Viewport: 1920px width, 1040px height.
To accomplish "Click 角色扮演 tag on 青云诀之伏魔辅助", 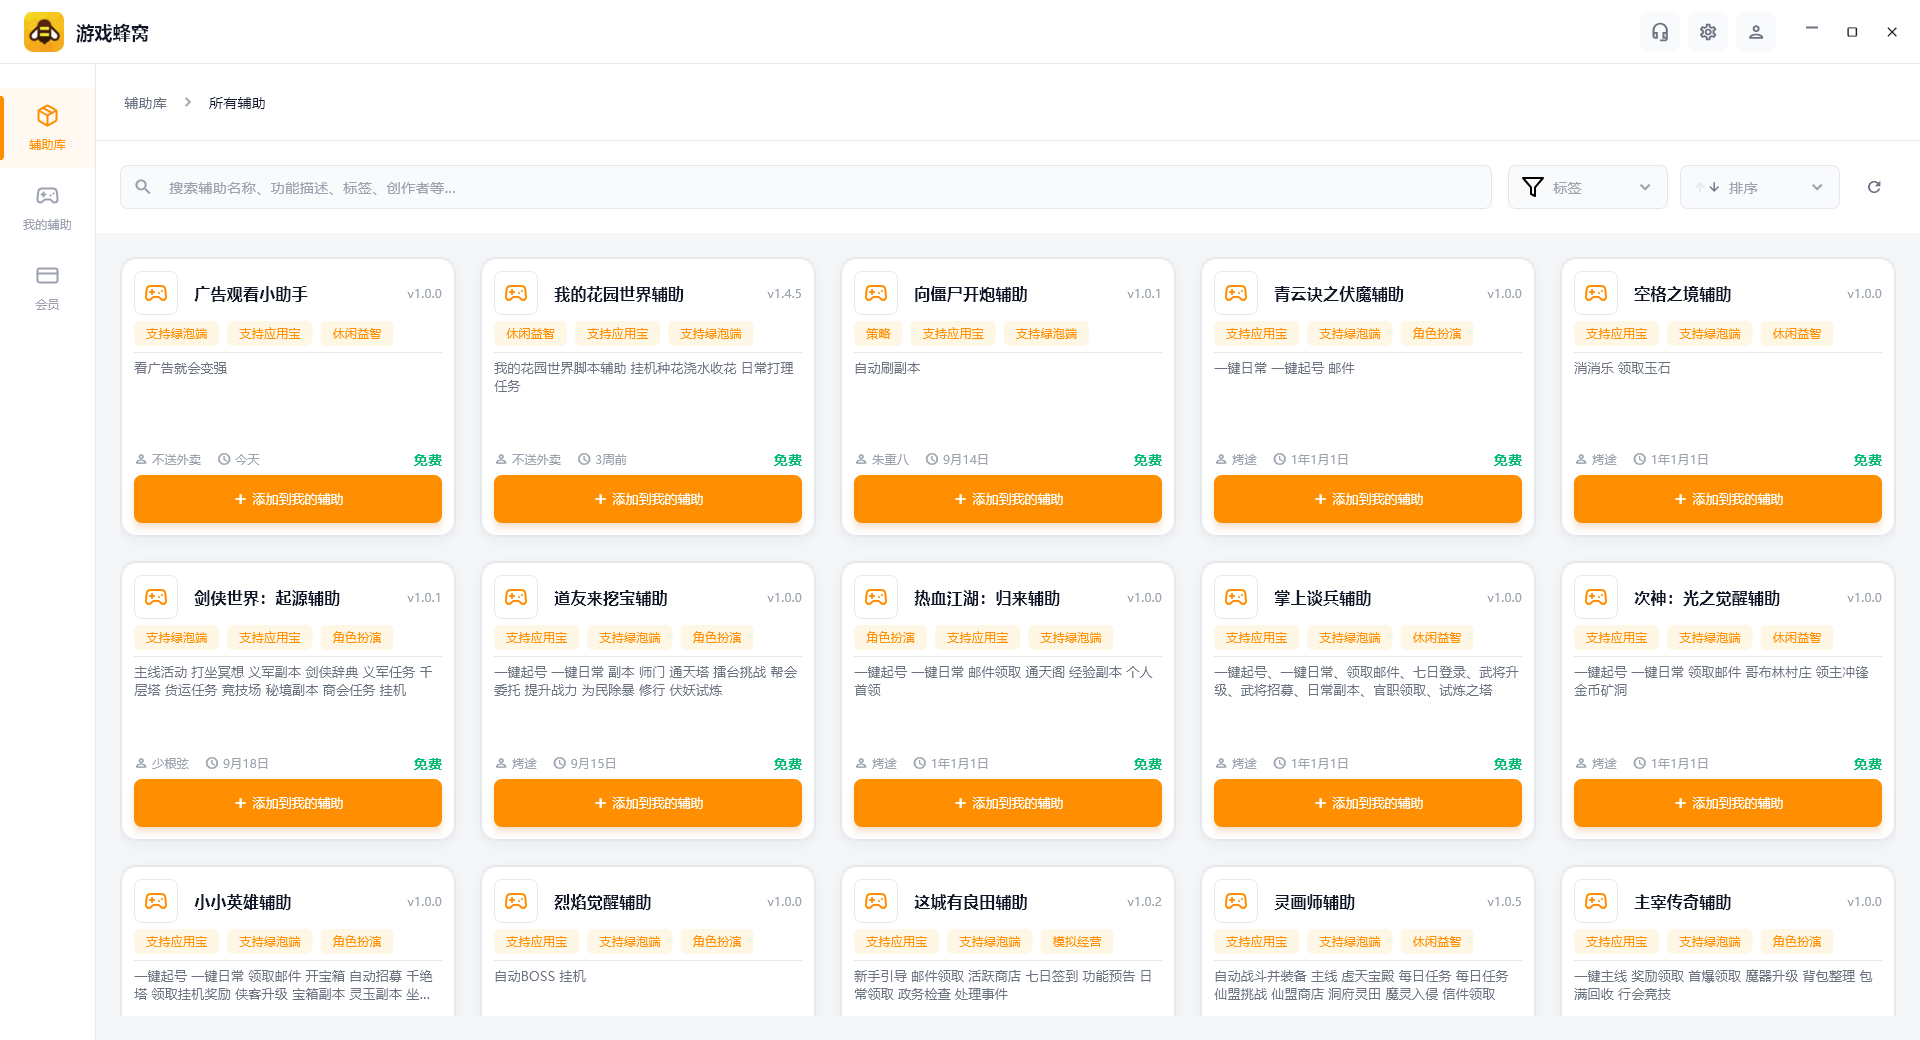I will click(1437, 334).
